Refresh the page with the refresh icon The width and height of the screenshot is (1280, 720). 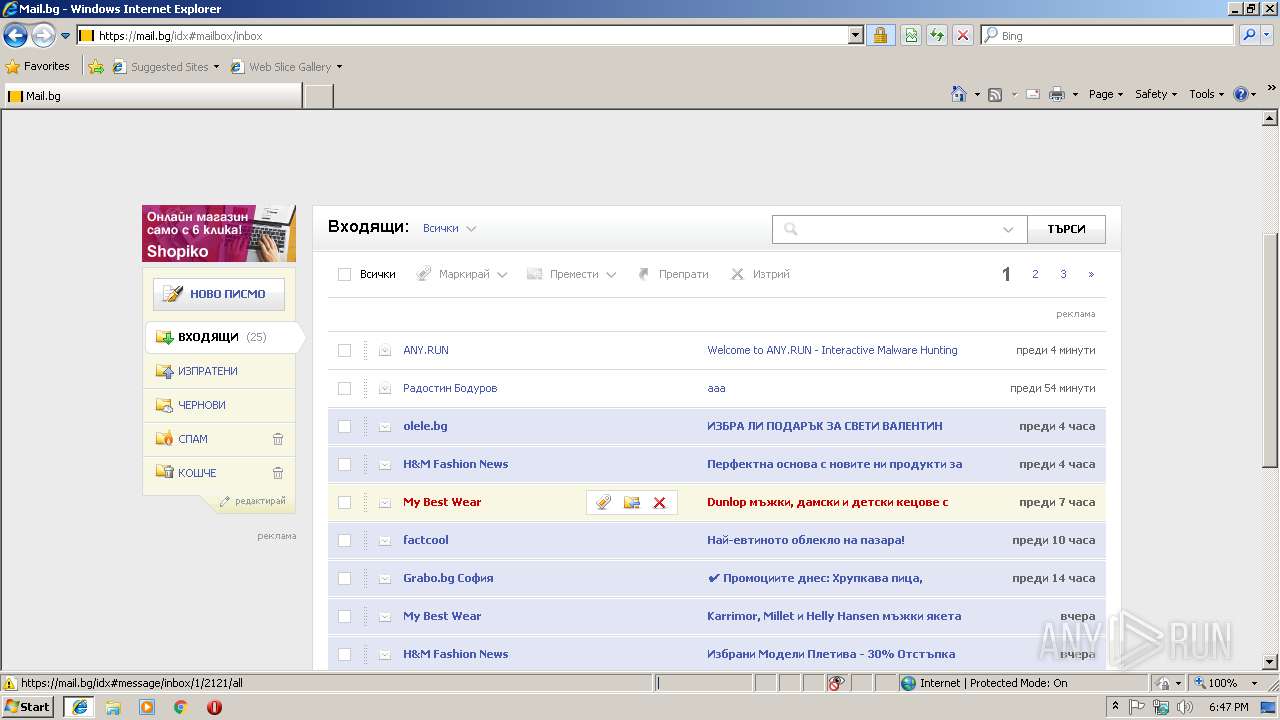point(937,35)
